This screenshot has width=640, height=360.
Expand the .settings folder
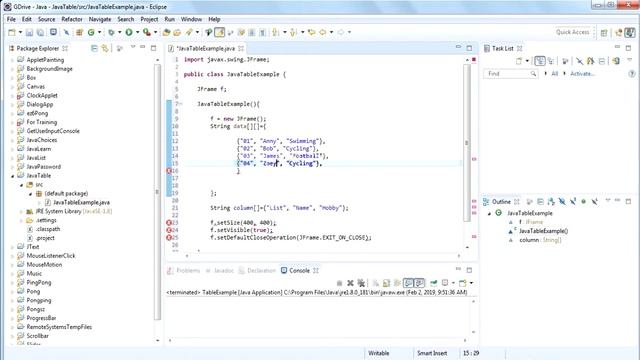coord(22,220)
